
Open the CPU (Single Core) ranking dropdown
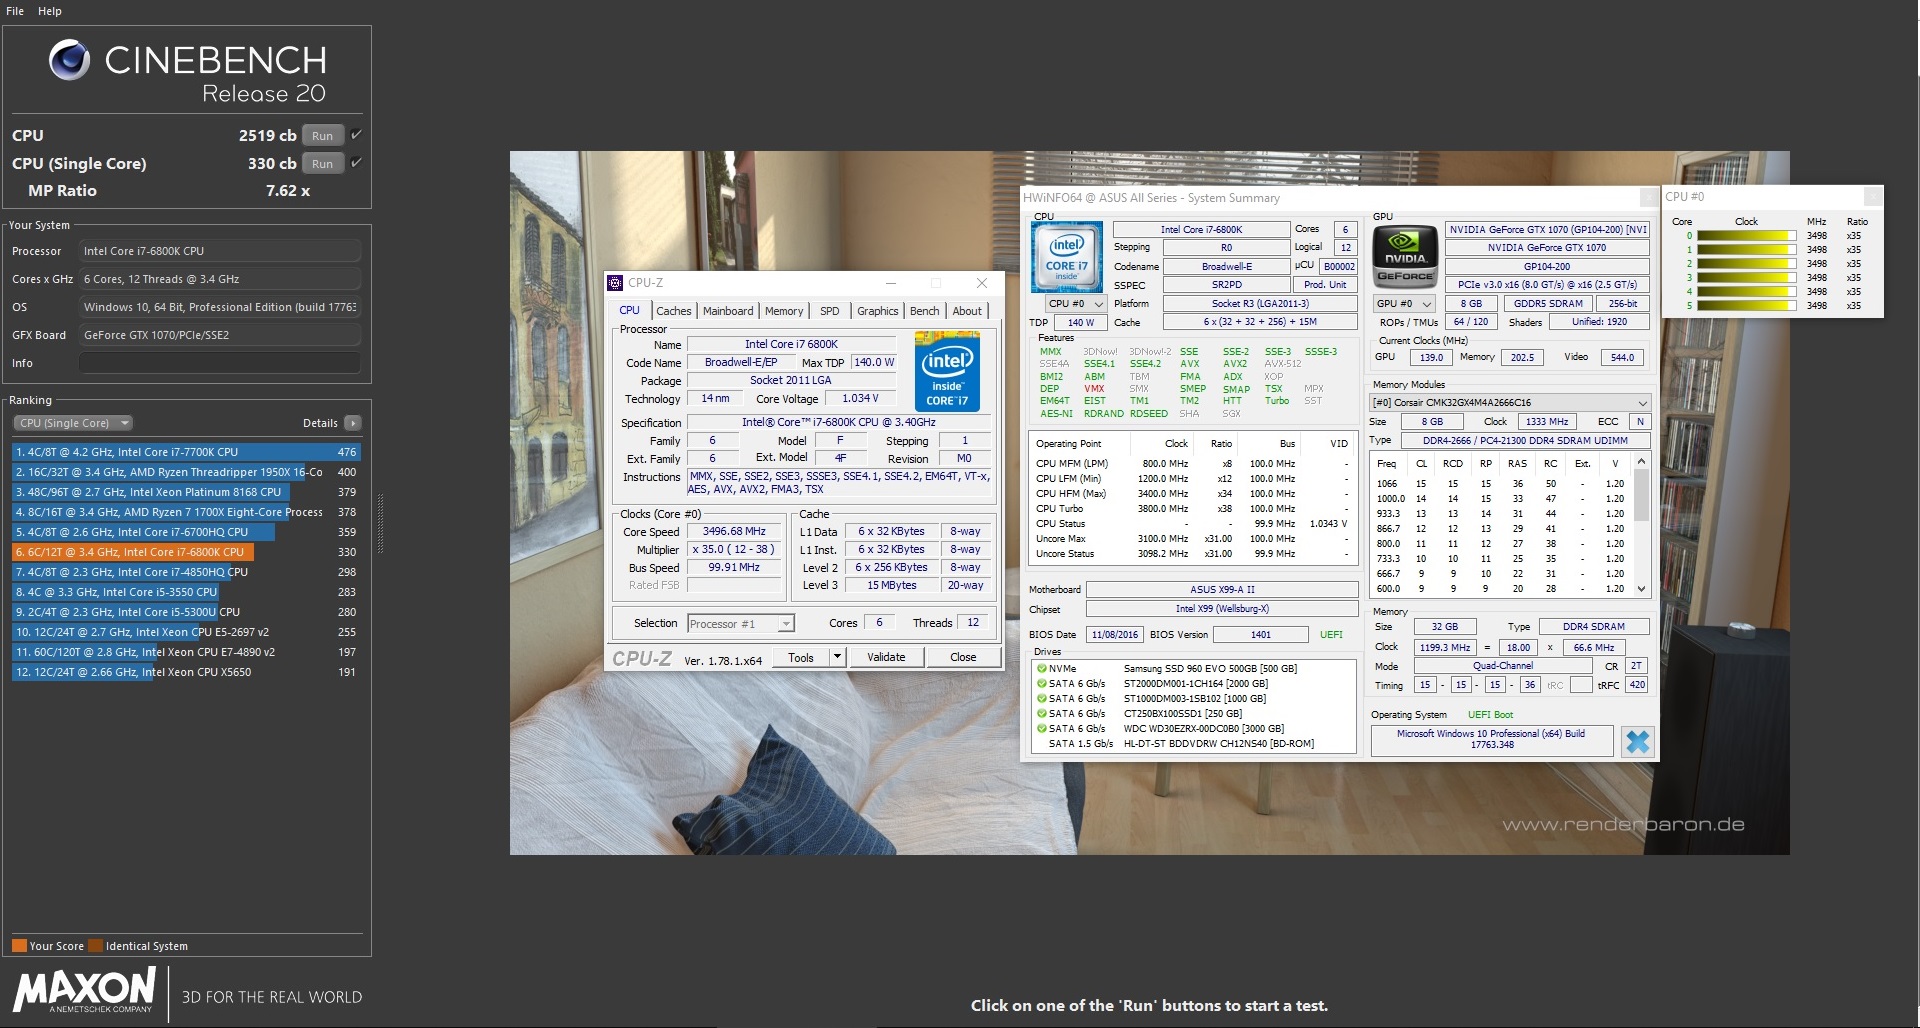(74, 423)
